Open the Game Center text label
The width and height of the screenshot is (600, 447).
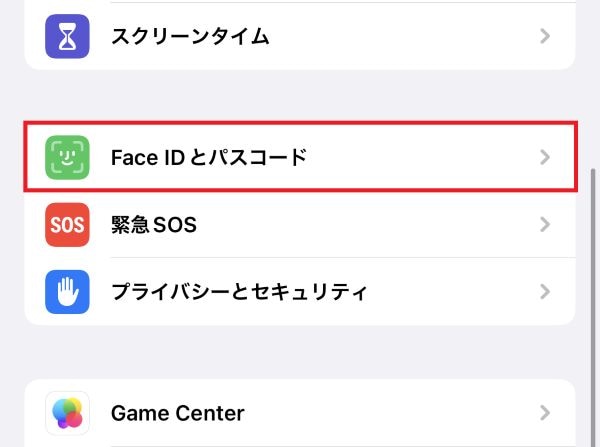pos(177,413)
